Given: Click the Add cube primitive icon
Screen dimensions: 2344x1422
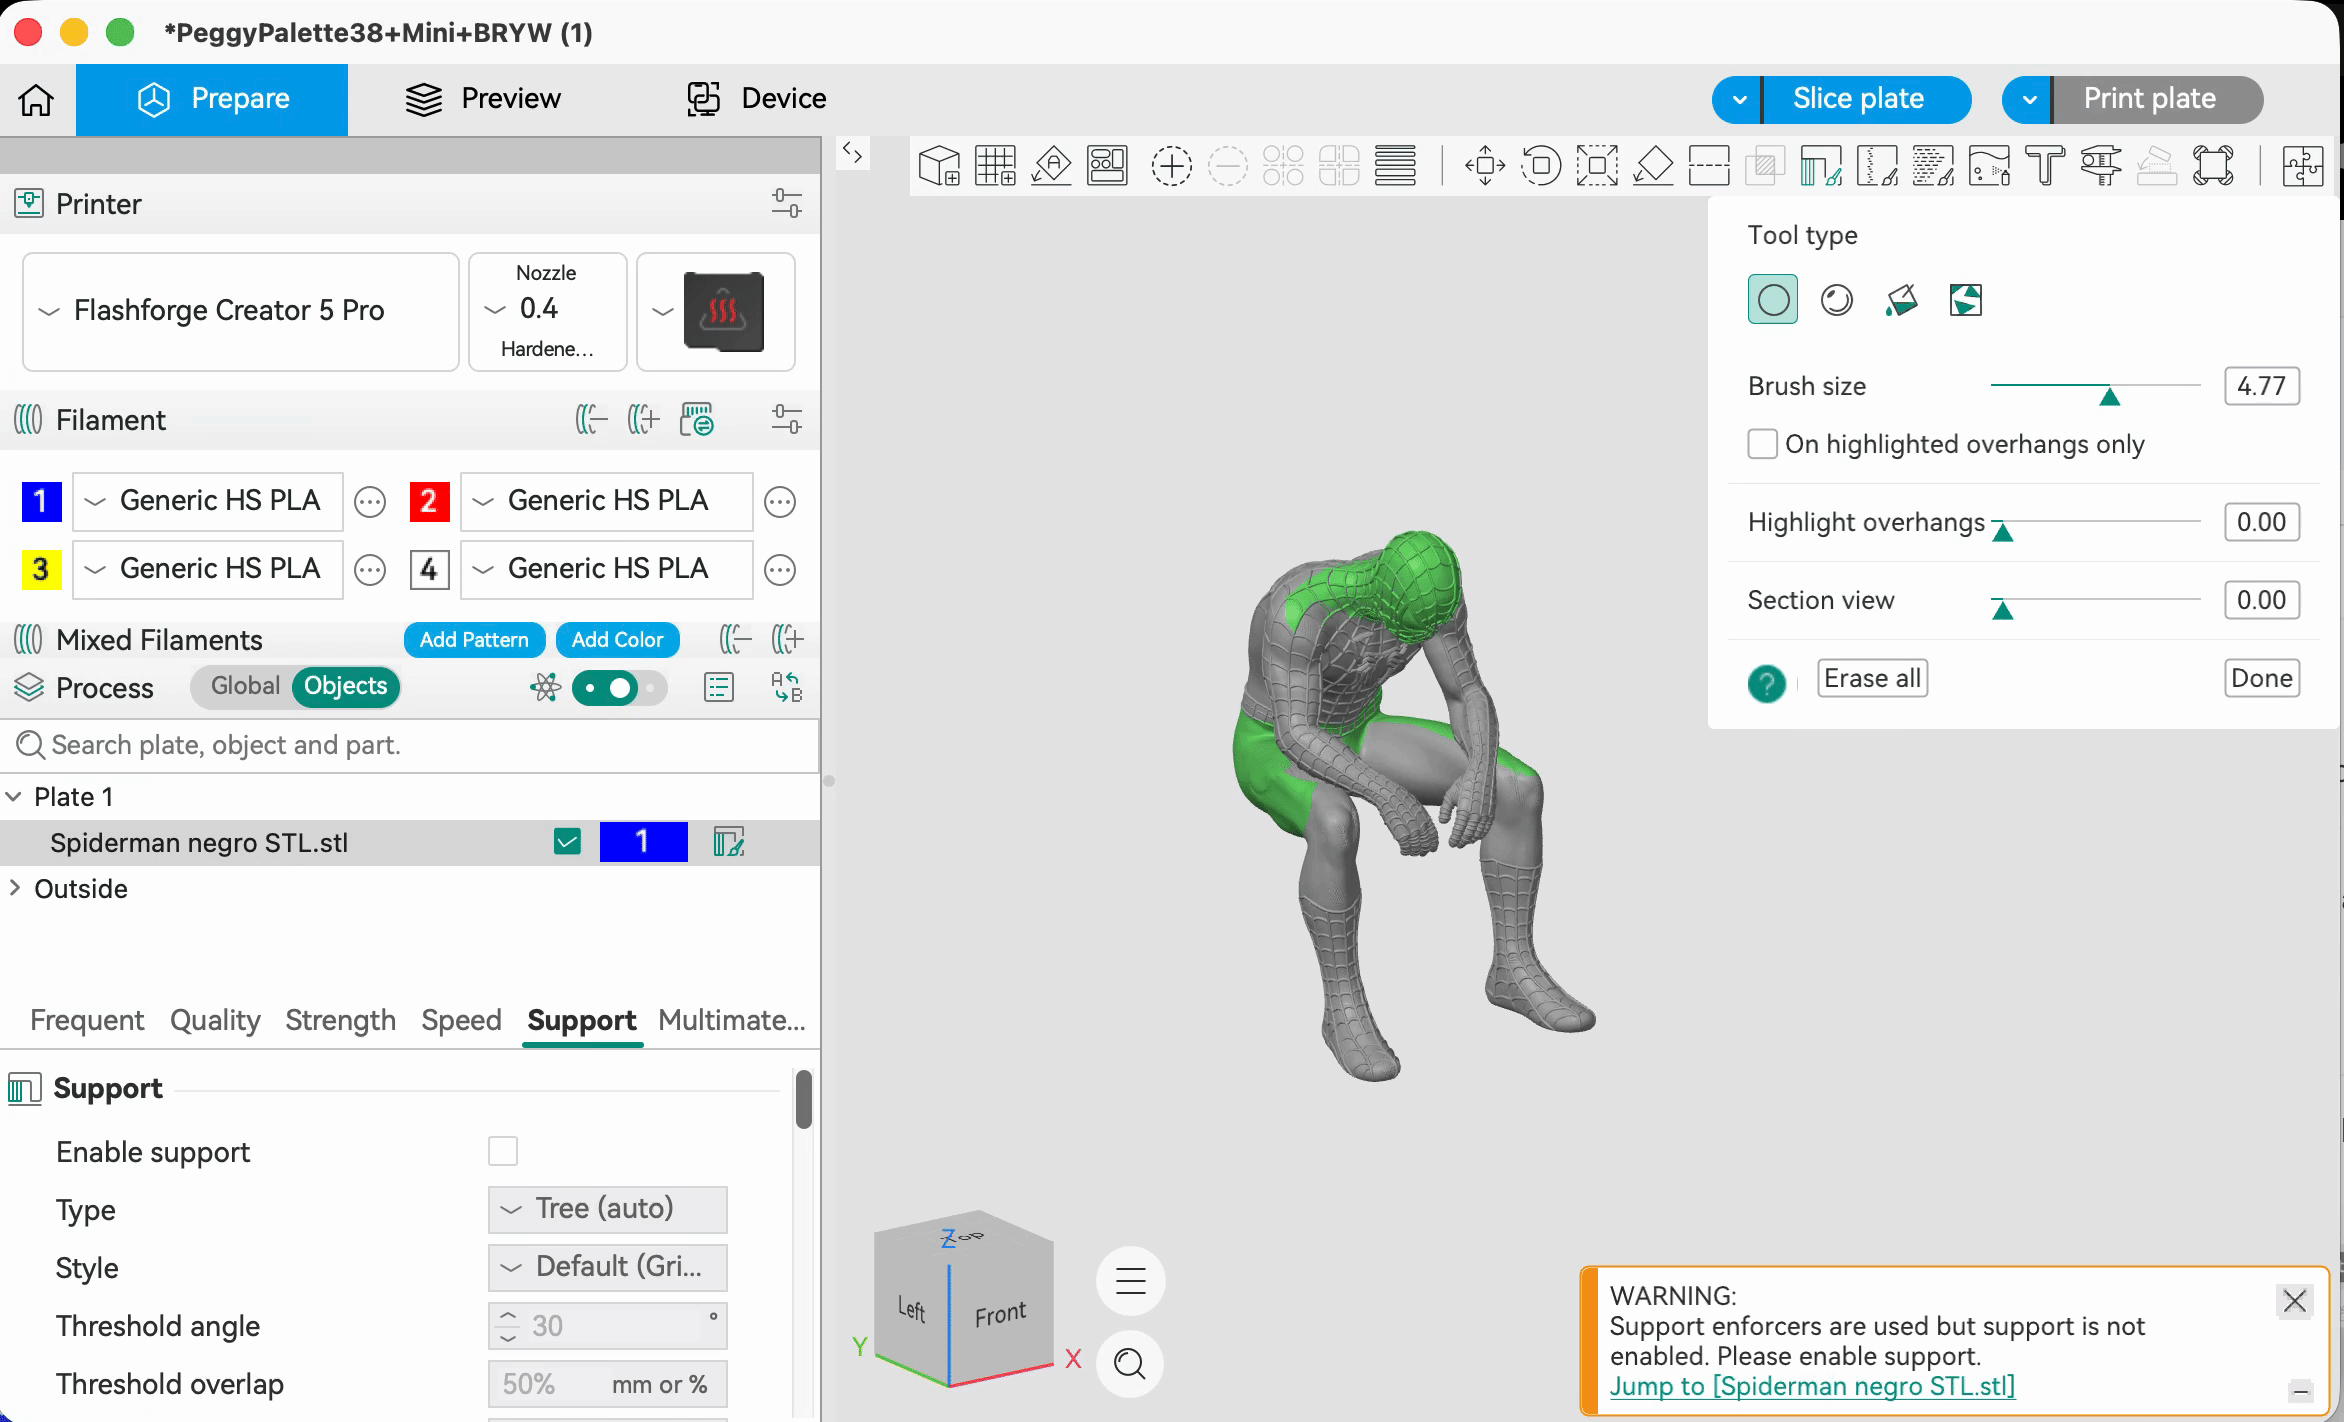Looking at the screenshot, I should point(939,166).
